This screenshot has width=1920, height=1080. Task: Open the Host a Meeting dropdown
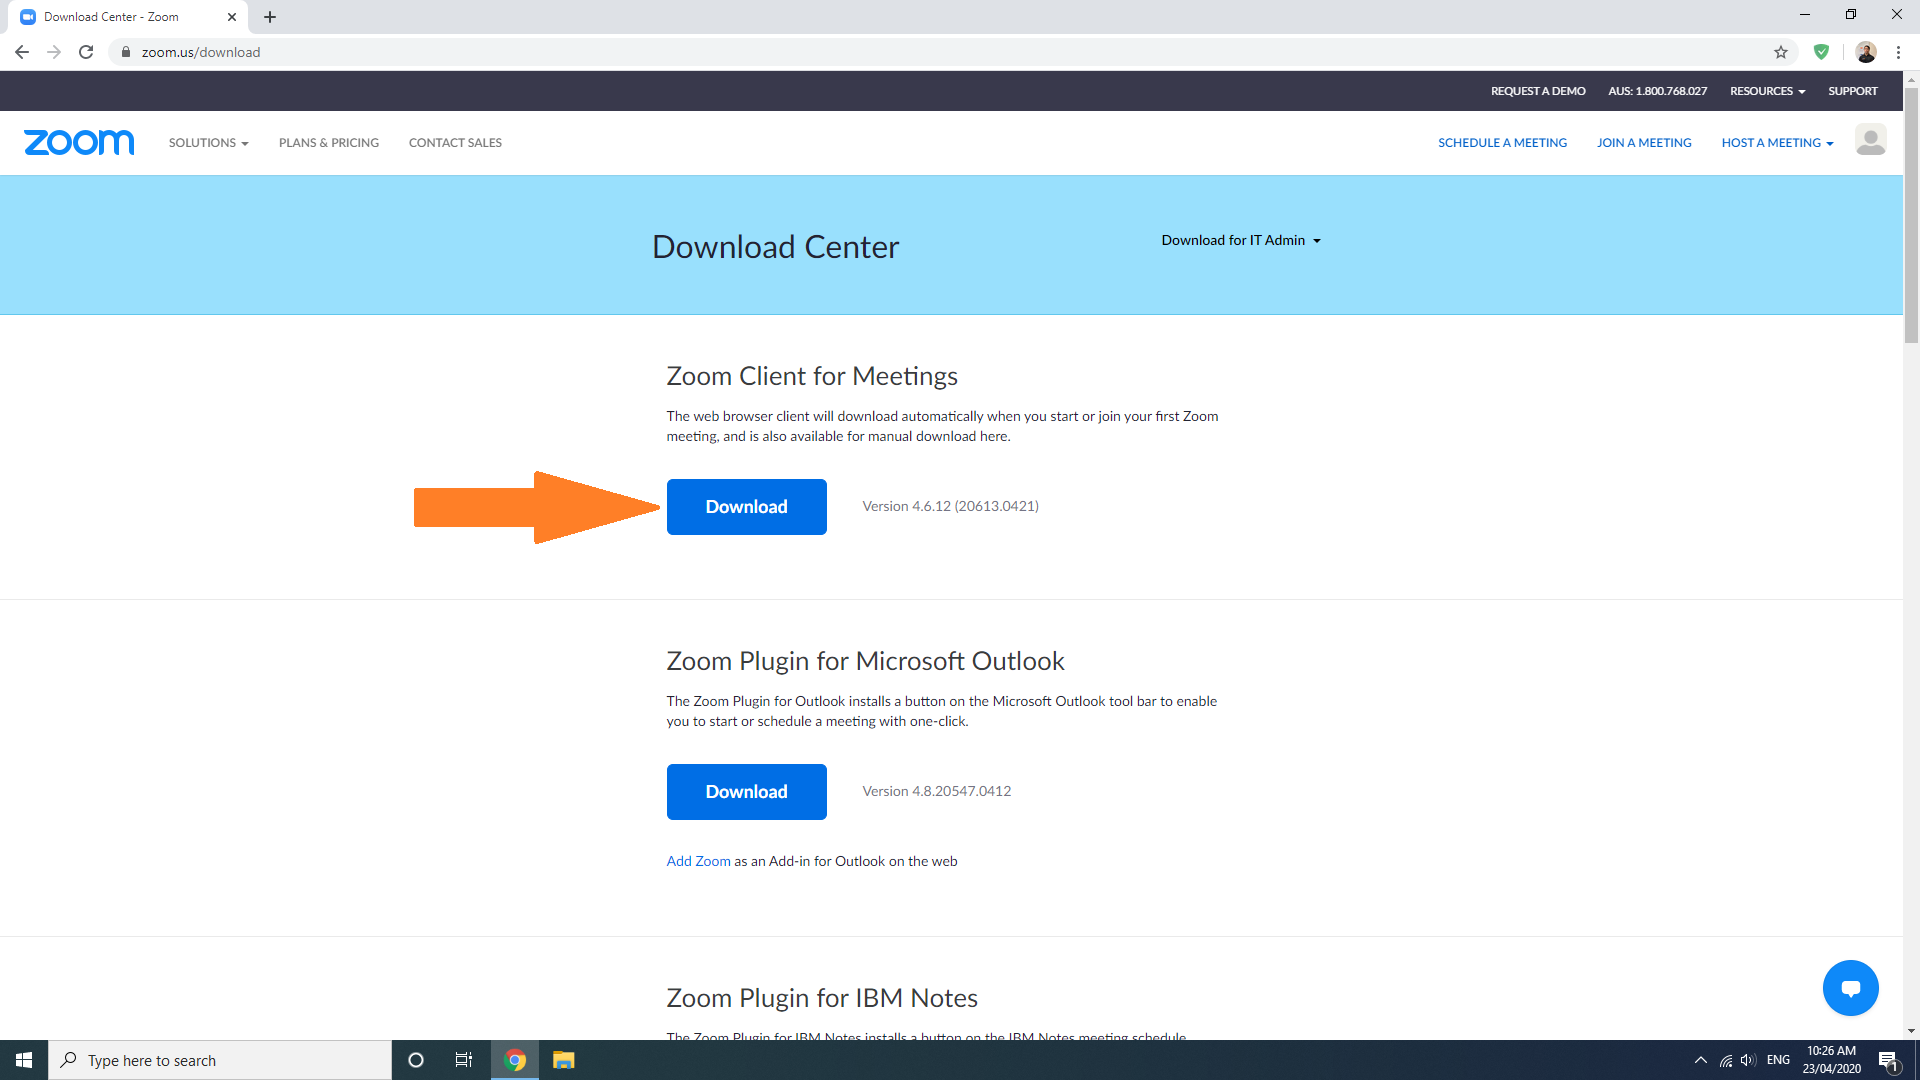1777,143
